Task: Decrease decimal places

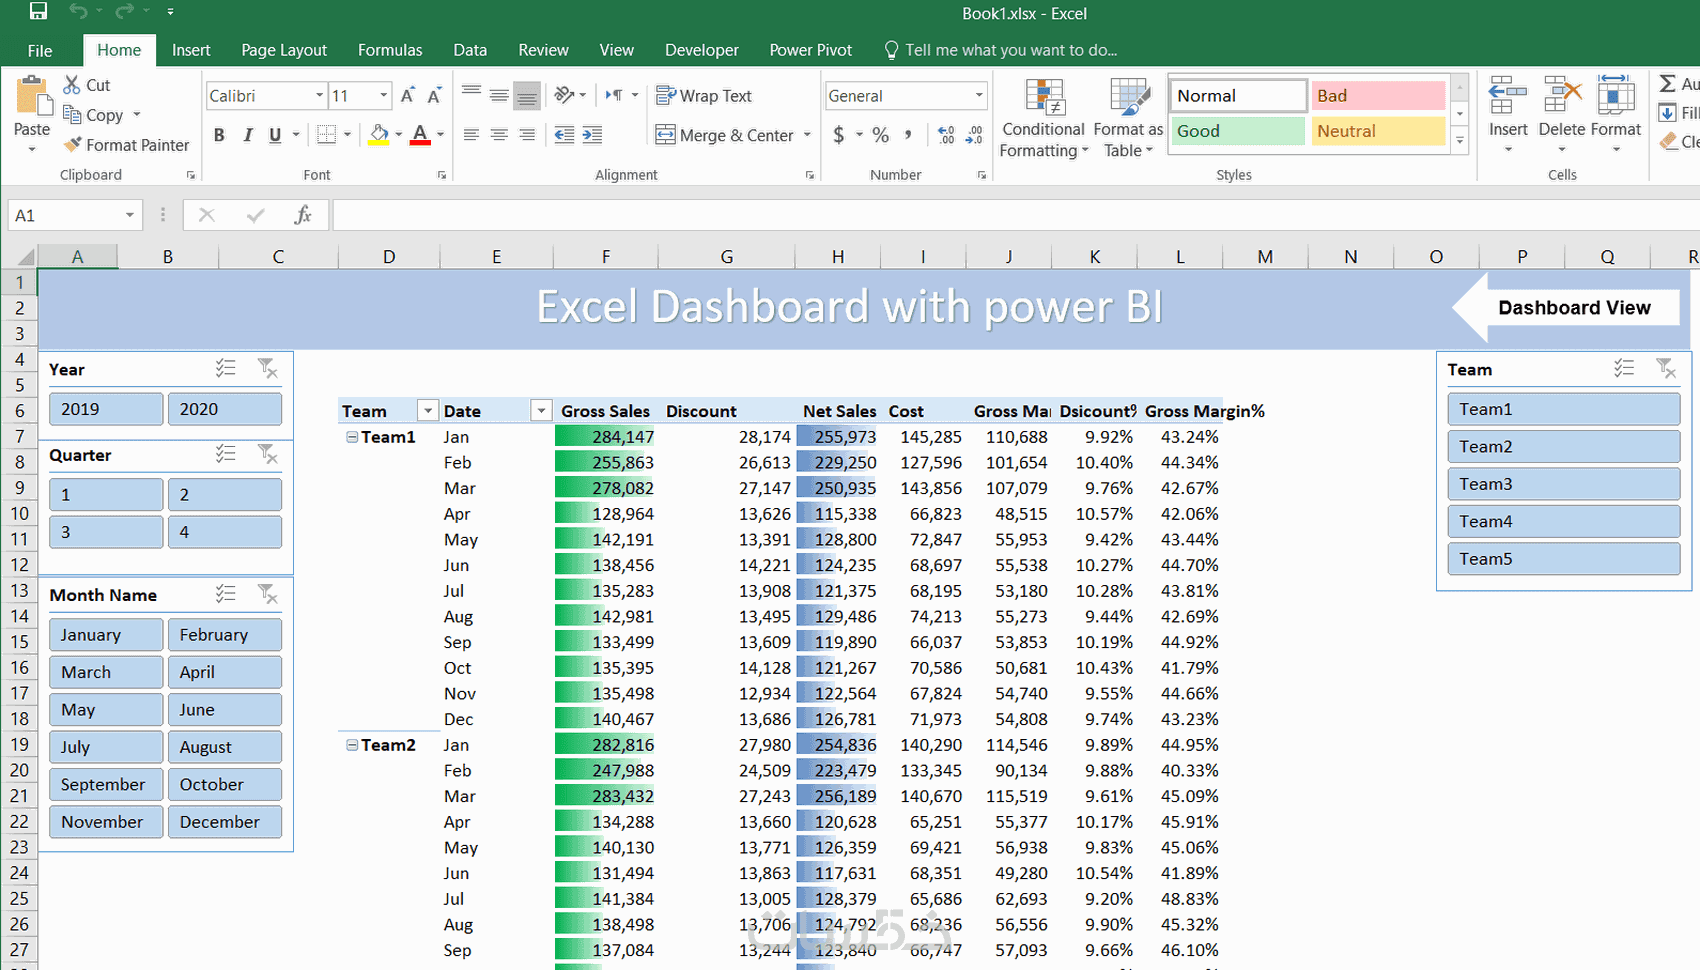Action: tap(975, 135)
